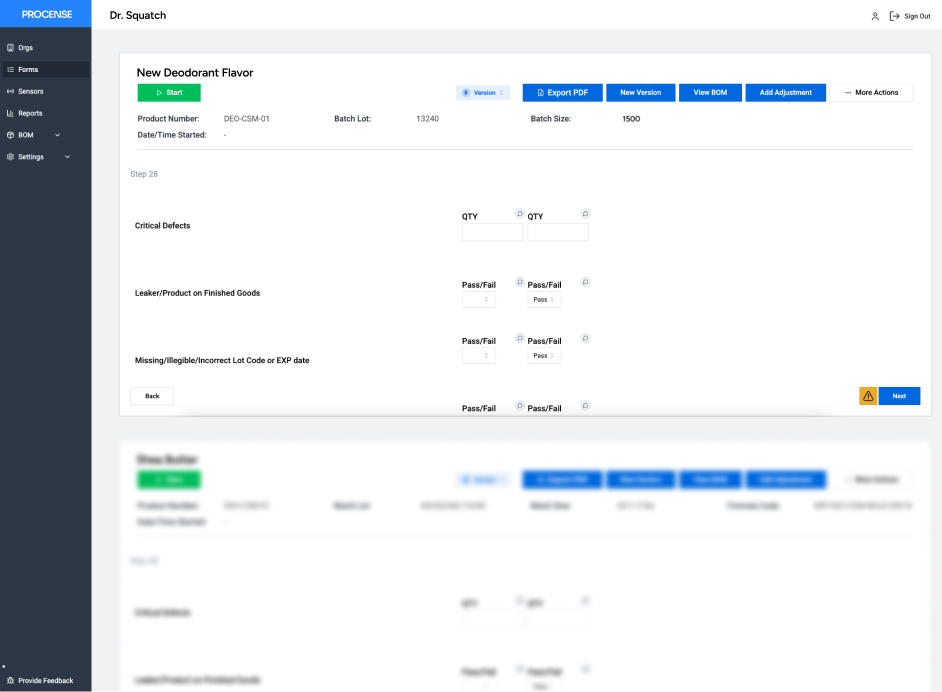
Task: Open comment icon for first Lot Code Pass/Fail
Action: [x=520, y=338]
